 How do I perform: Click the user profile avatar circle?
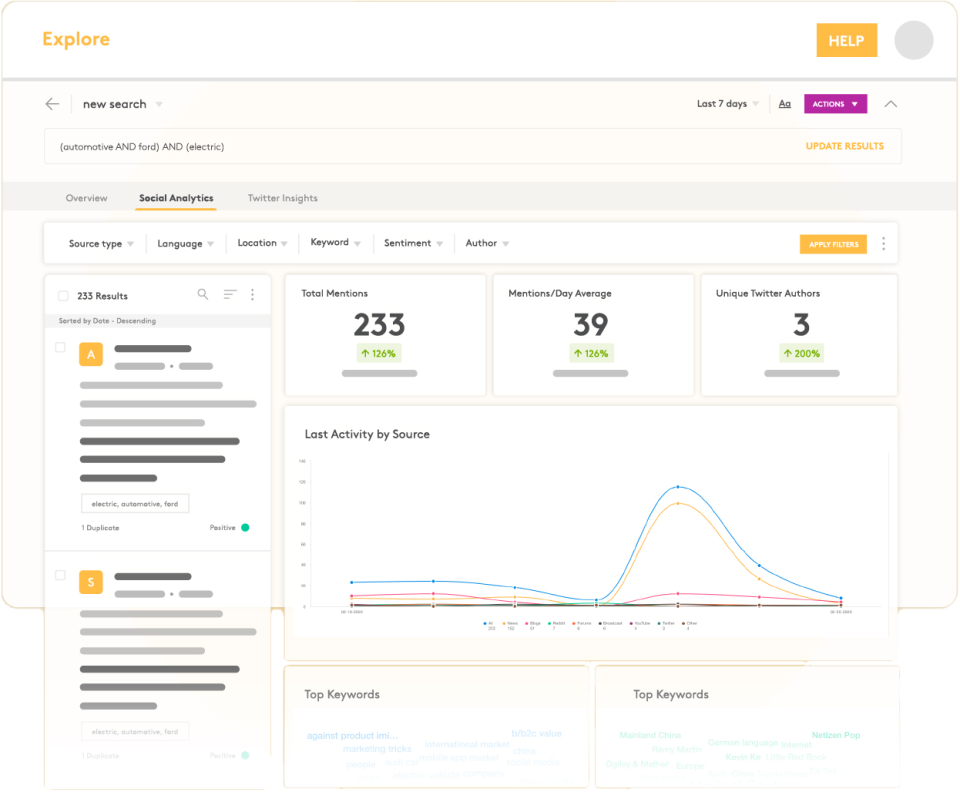[913, 41]
